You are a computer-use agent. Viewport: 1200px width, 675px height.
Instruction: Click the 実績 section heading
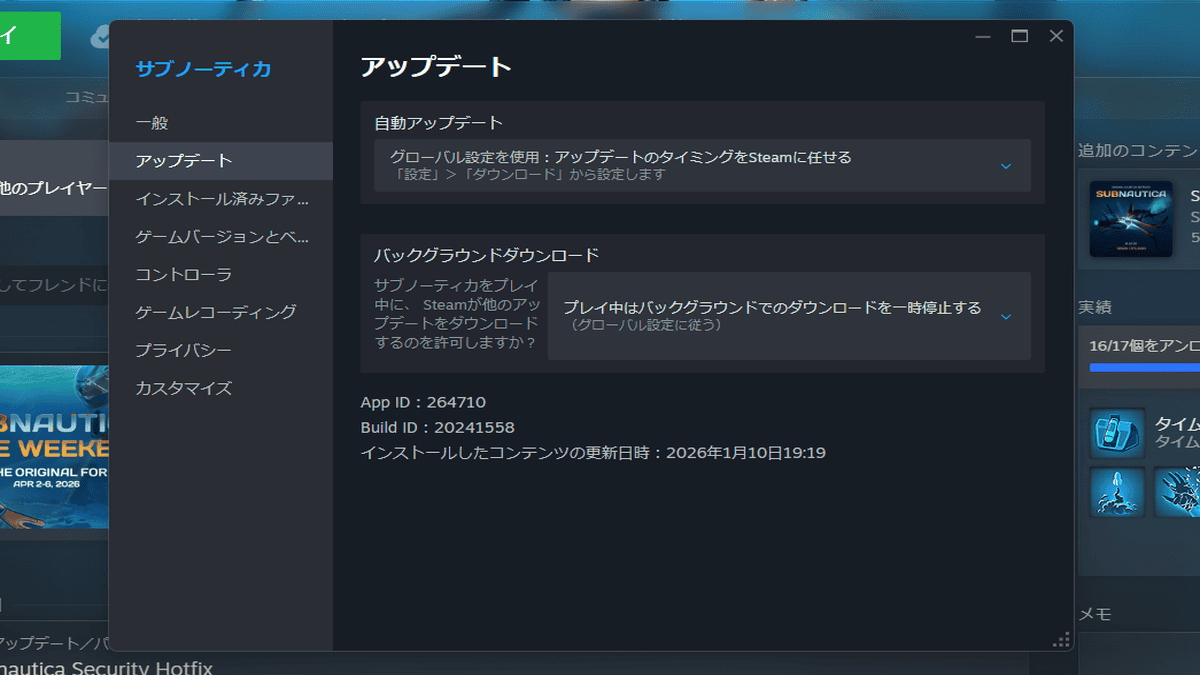coord(1095,307)
